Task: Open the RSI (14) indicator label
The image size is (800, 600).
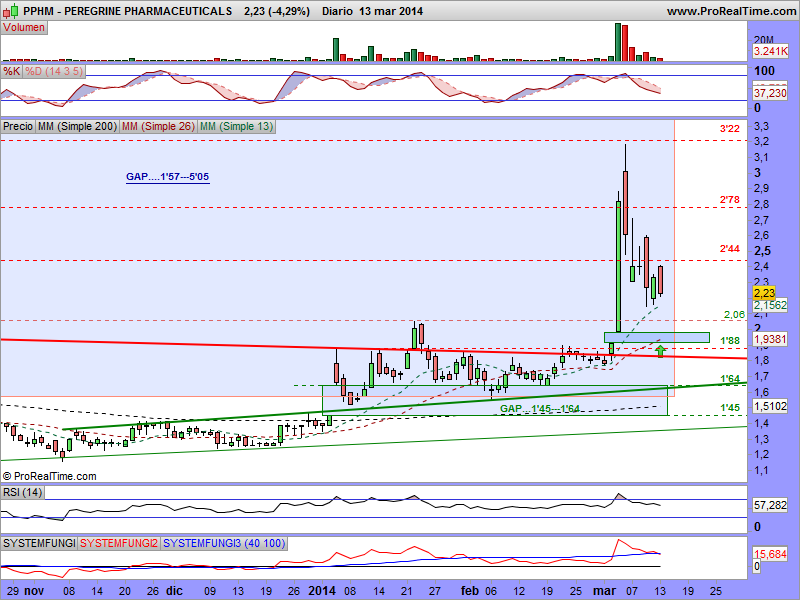Action: tap(22, 492)
